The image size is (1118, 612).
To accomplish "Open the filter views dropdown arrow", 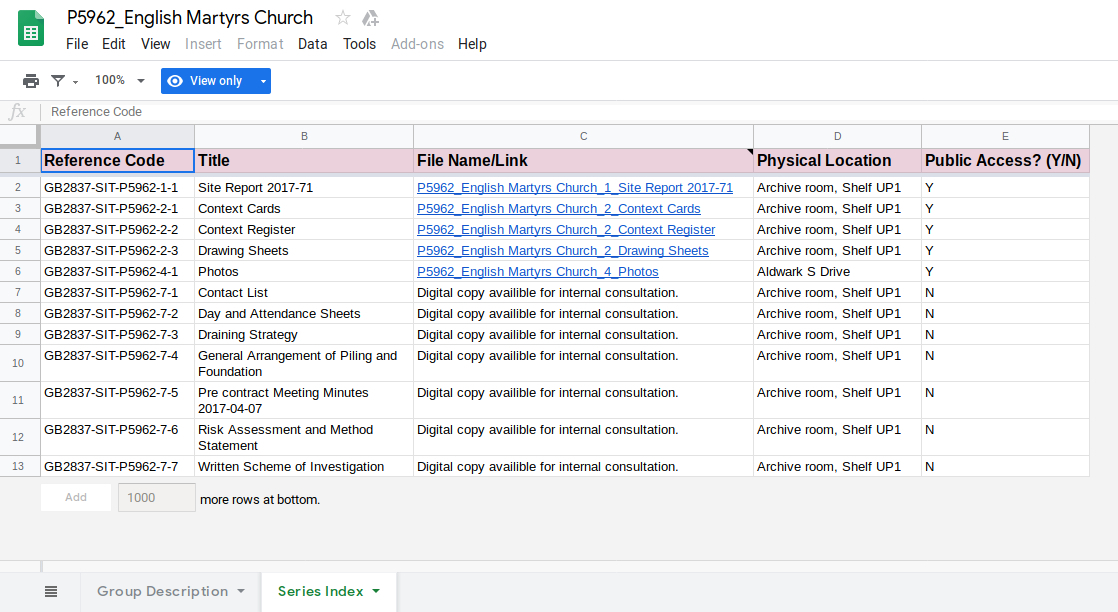I will (x=76, y=82).
